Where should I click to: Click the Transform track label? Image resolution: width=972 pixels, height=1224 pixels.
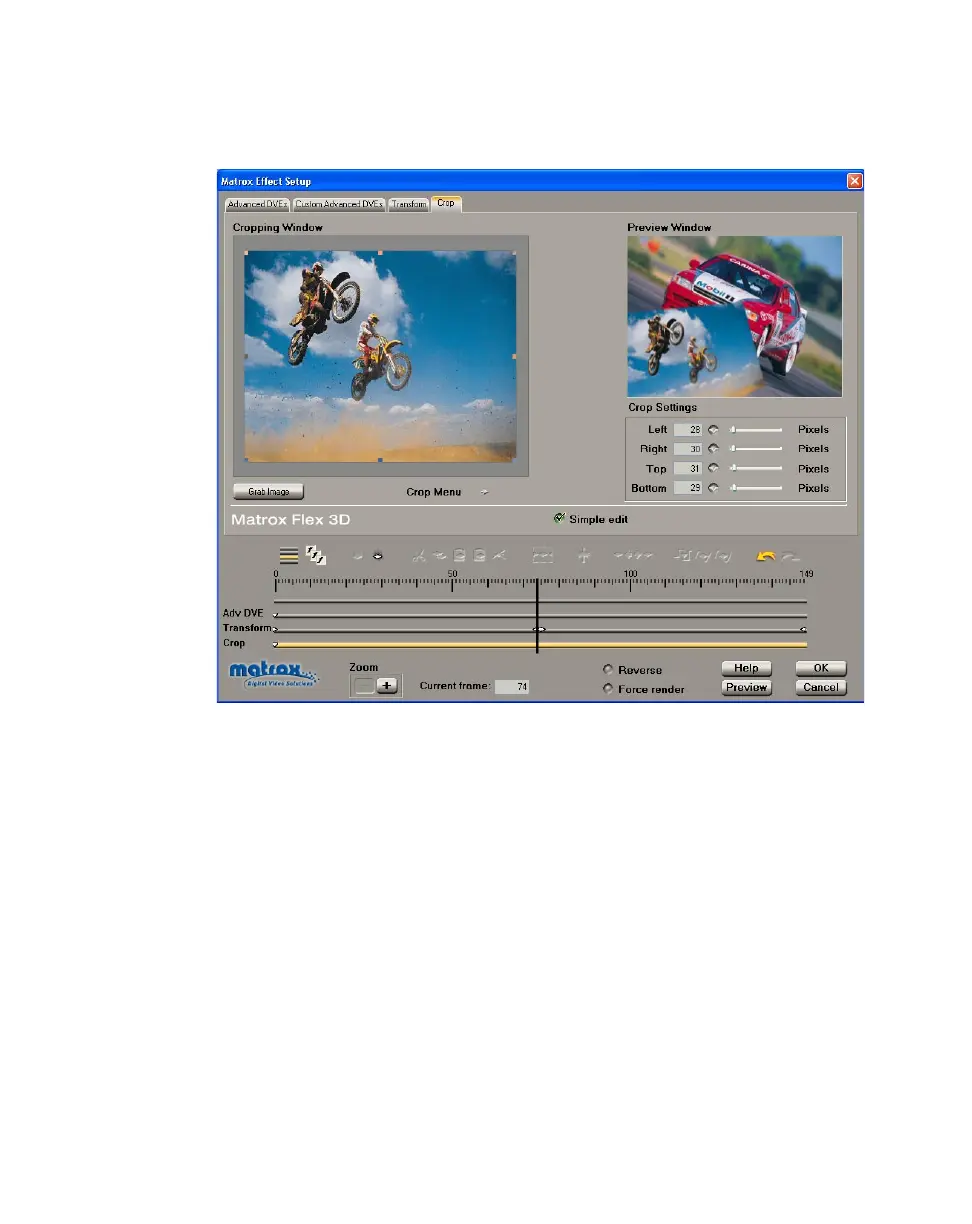click(247, 628)
